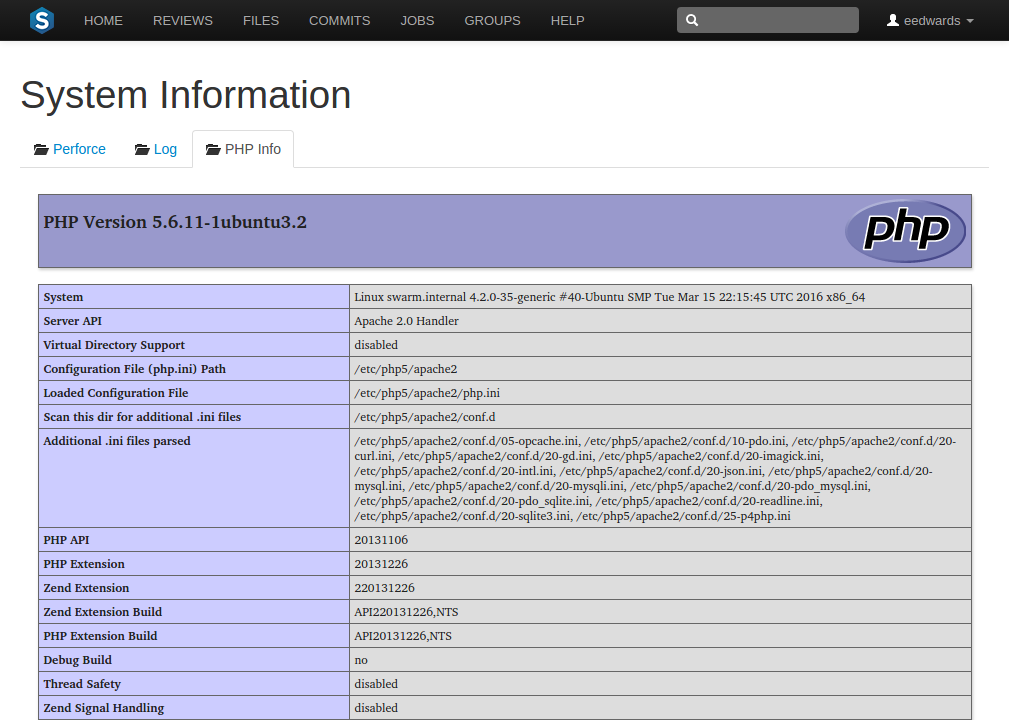
Task: Click the PHP Extension row label
Action: [x=84, y=564]
